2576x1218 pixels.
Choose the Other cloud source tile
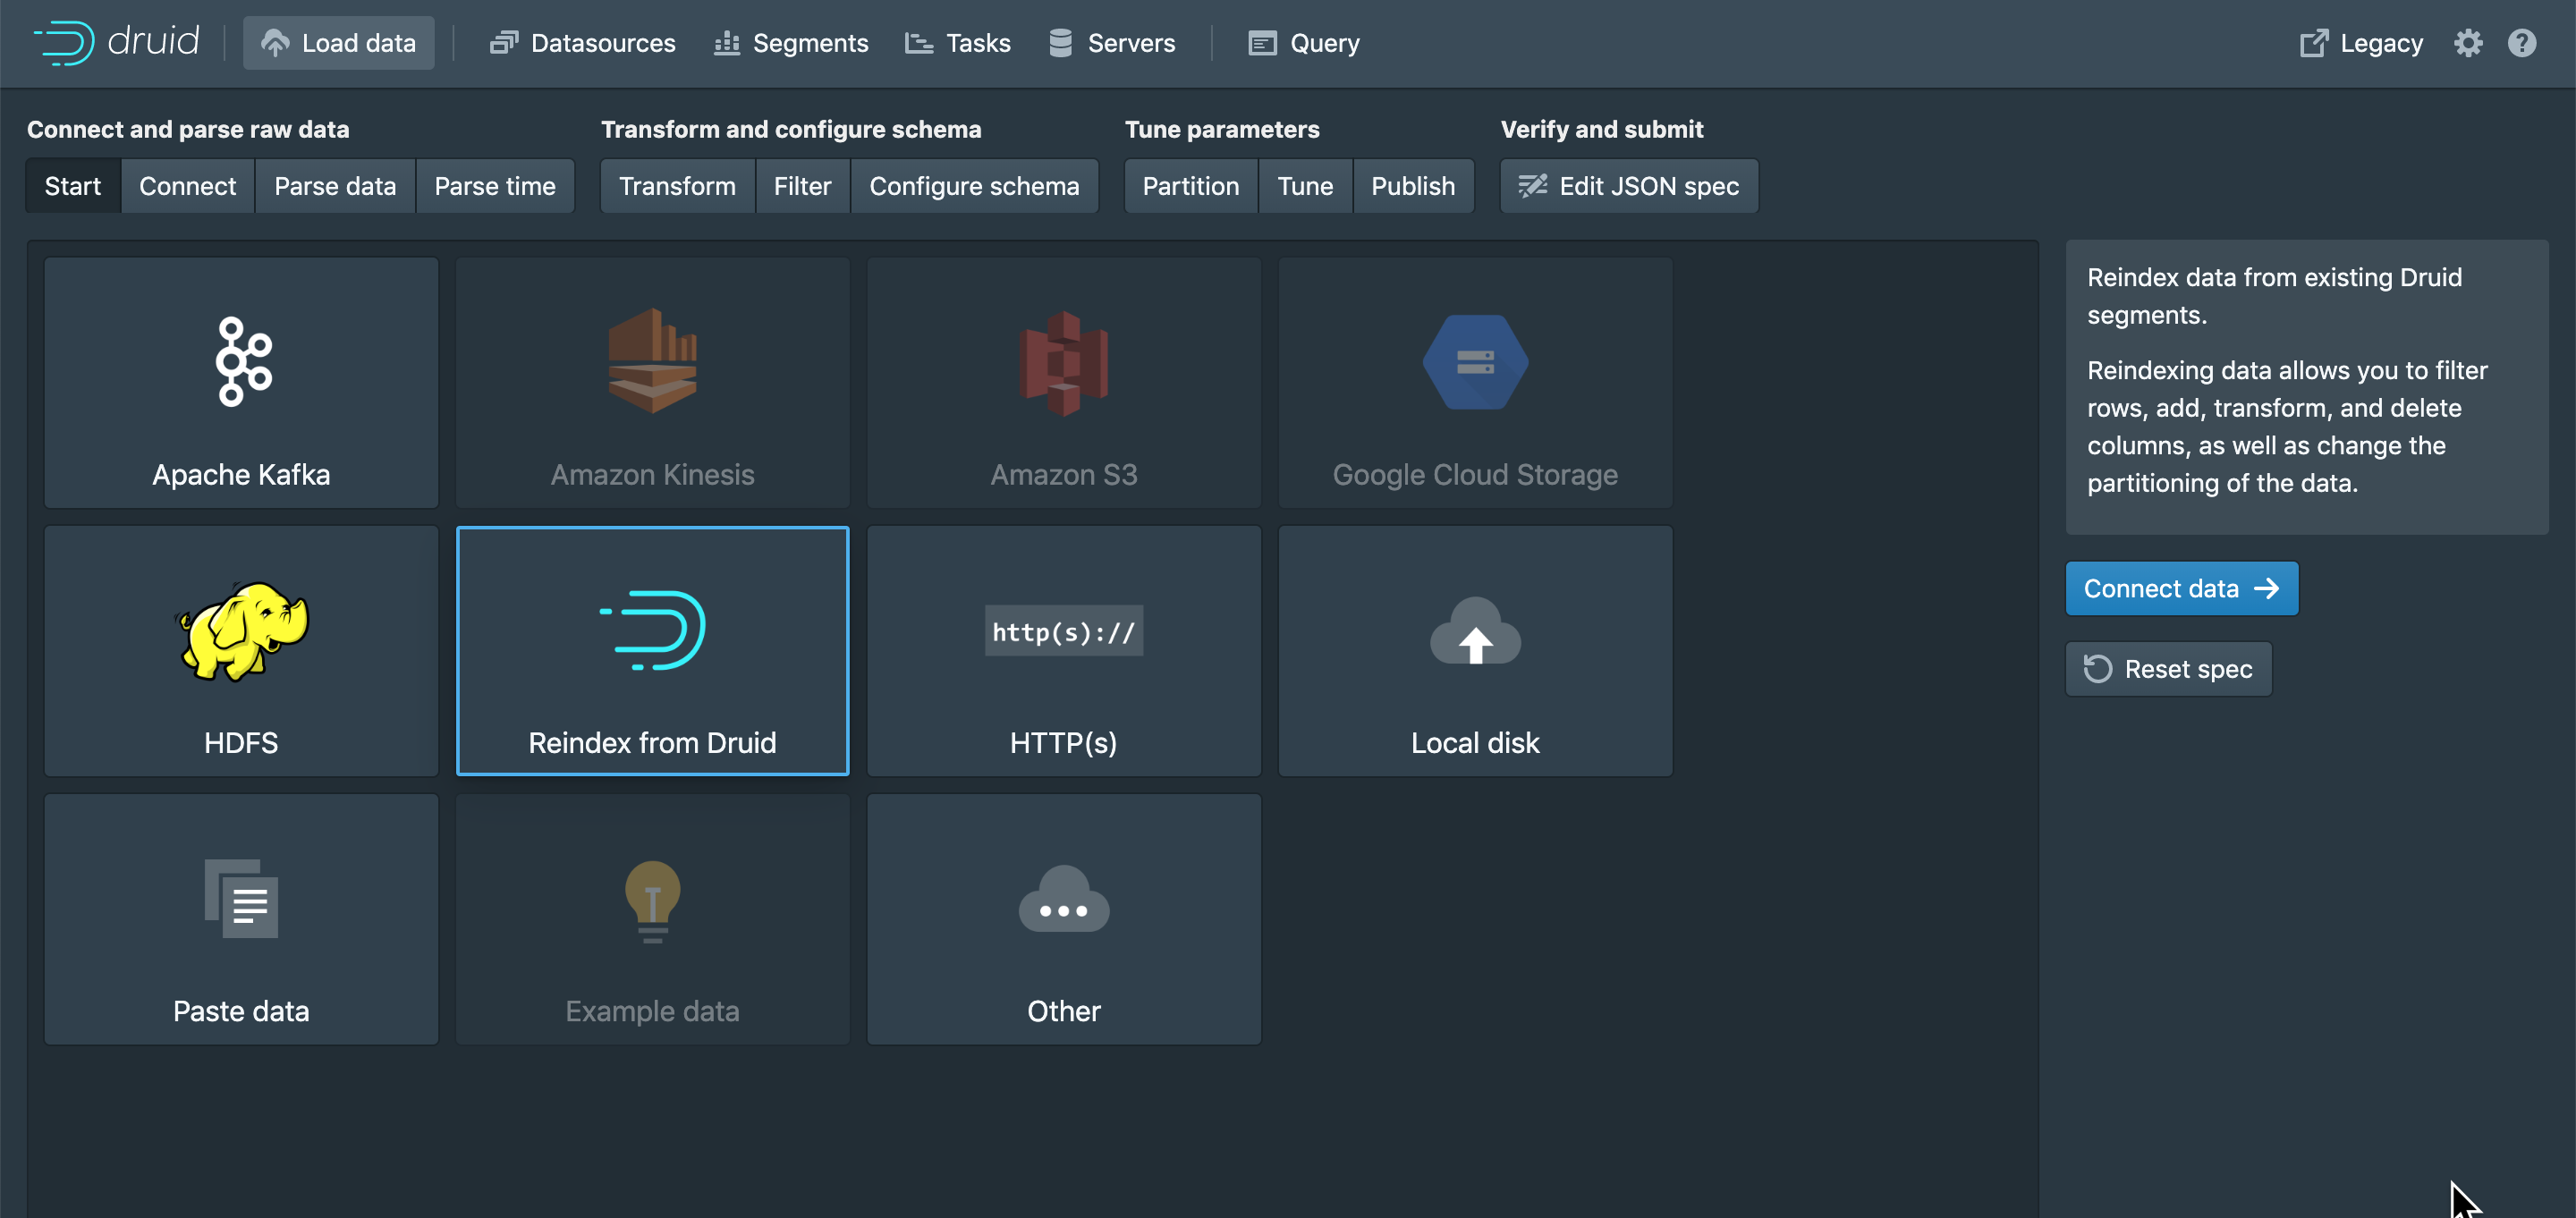(x=1063, y=919)
